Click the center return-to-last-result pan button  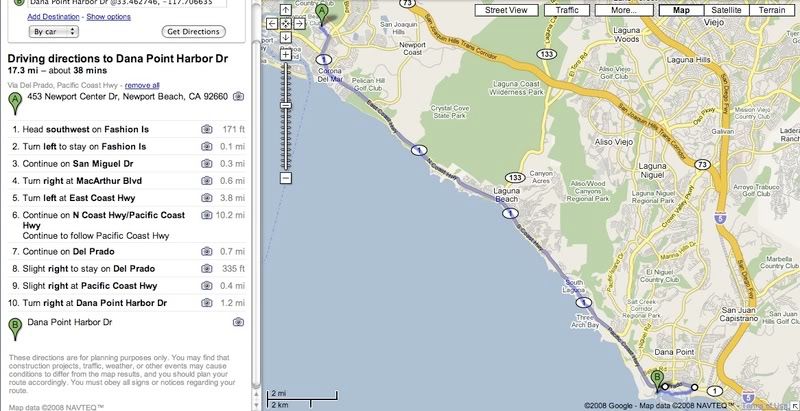pyautogui.click(x=286, y=23)
